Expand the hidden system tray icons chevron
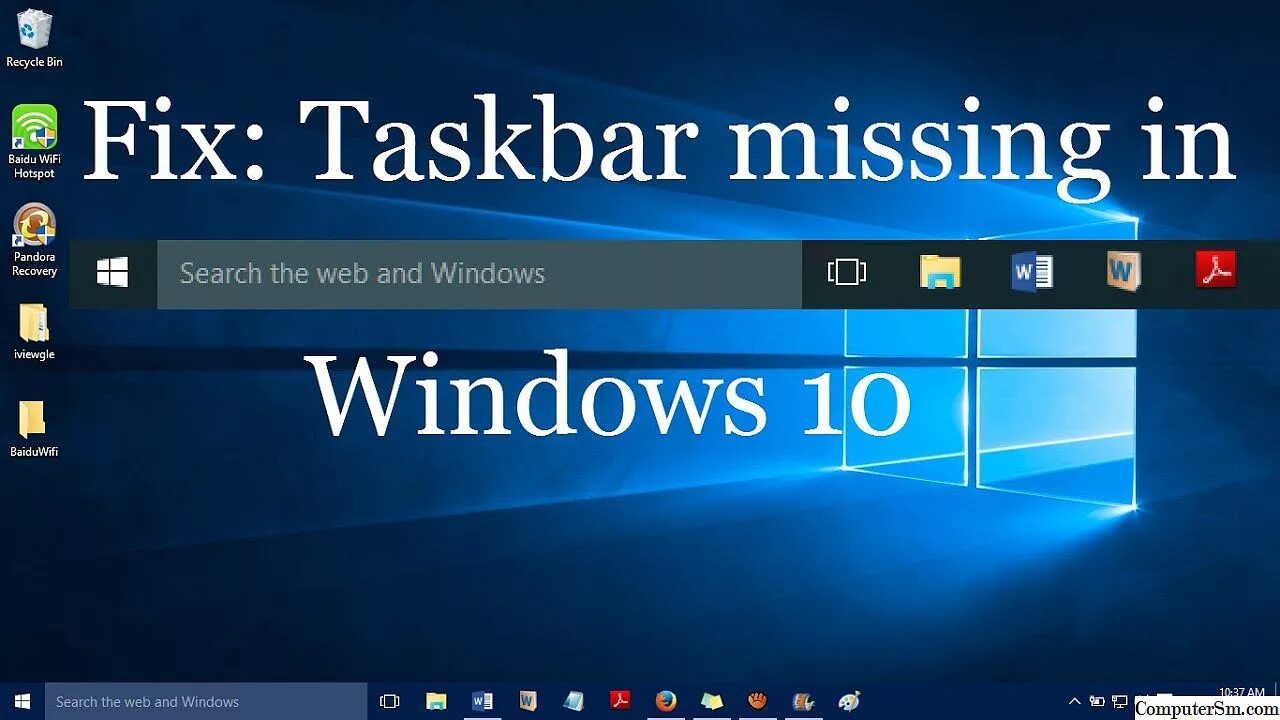This screenshot has width=1280, height=720. [x=1075, y=702]
